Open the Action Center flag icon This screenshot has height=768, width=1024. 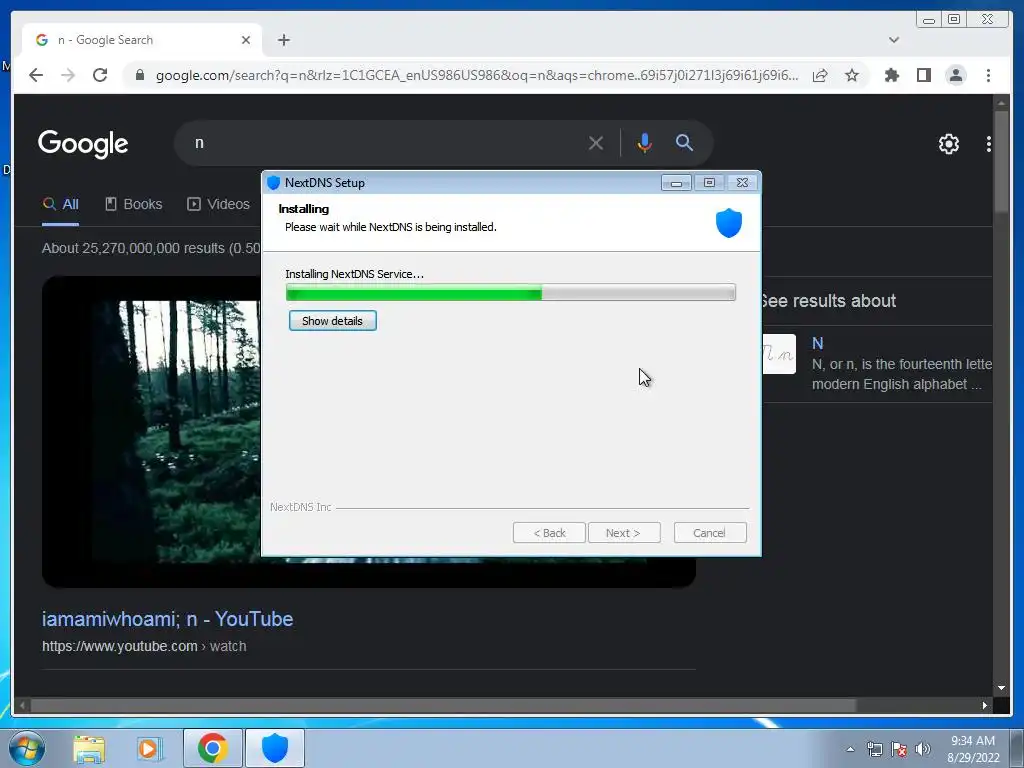point(899,749)
